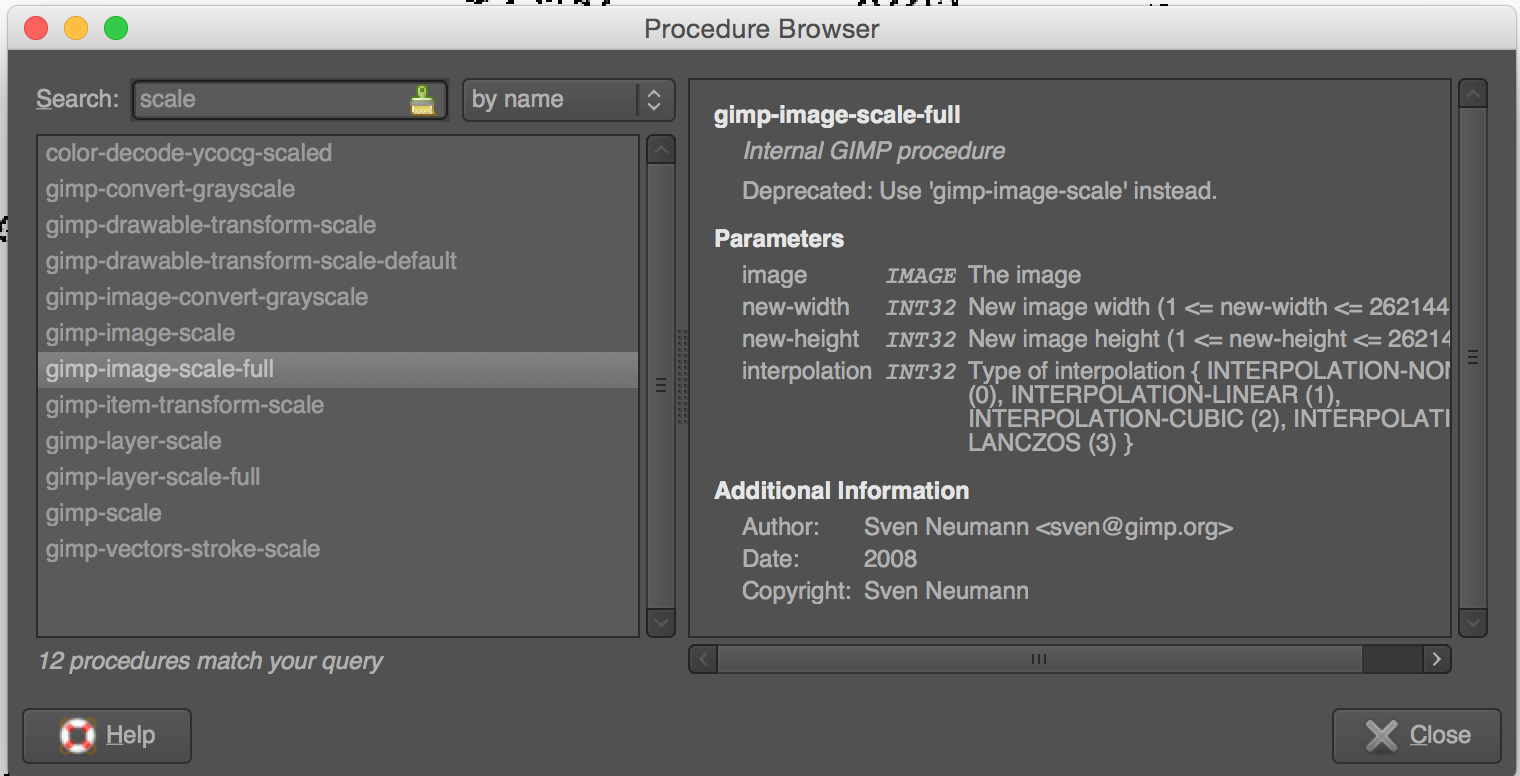Click the procedure list scroll-down arrow
The height and width of the screenshot is (776, 1520).
(661, 623)
